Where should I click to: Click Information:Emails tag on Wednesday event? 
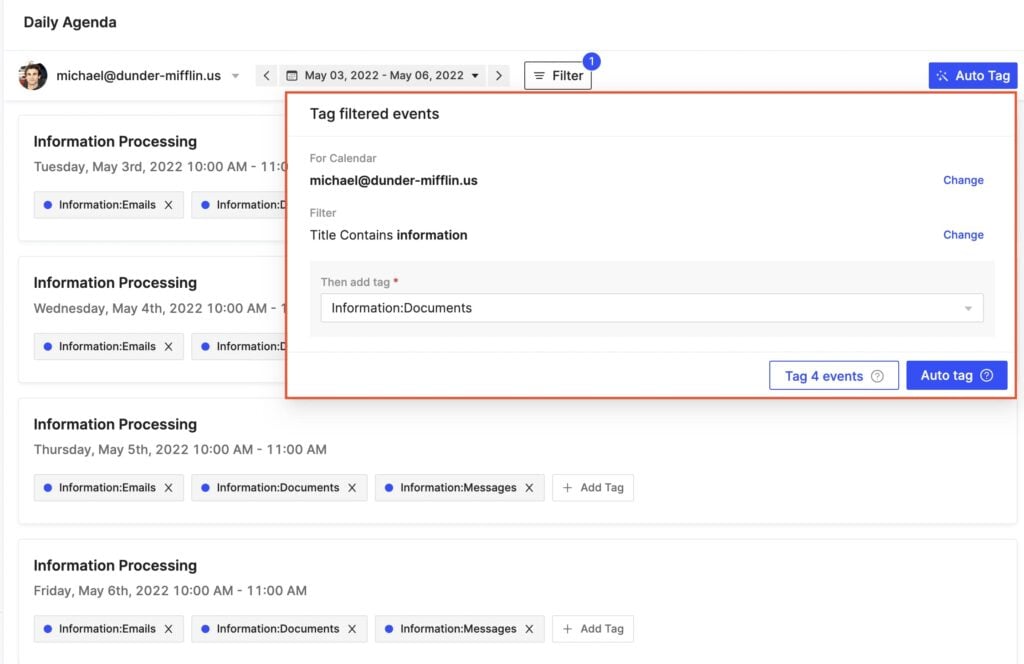(x=107, y=347)
